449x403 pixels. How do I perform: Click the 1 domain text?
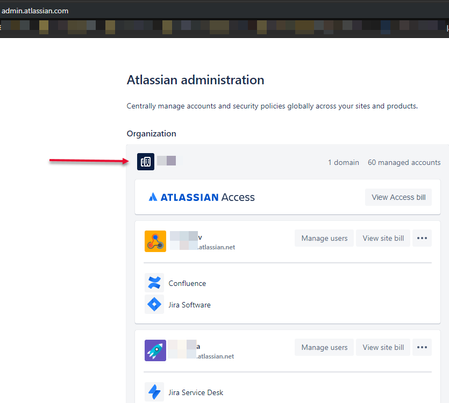(x=343, y=162)
